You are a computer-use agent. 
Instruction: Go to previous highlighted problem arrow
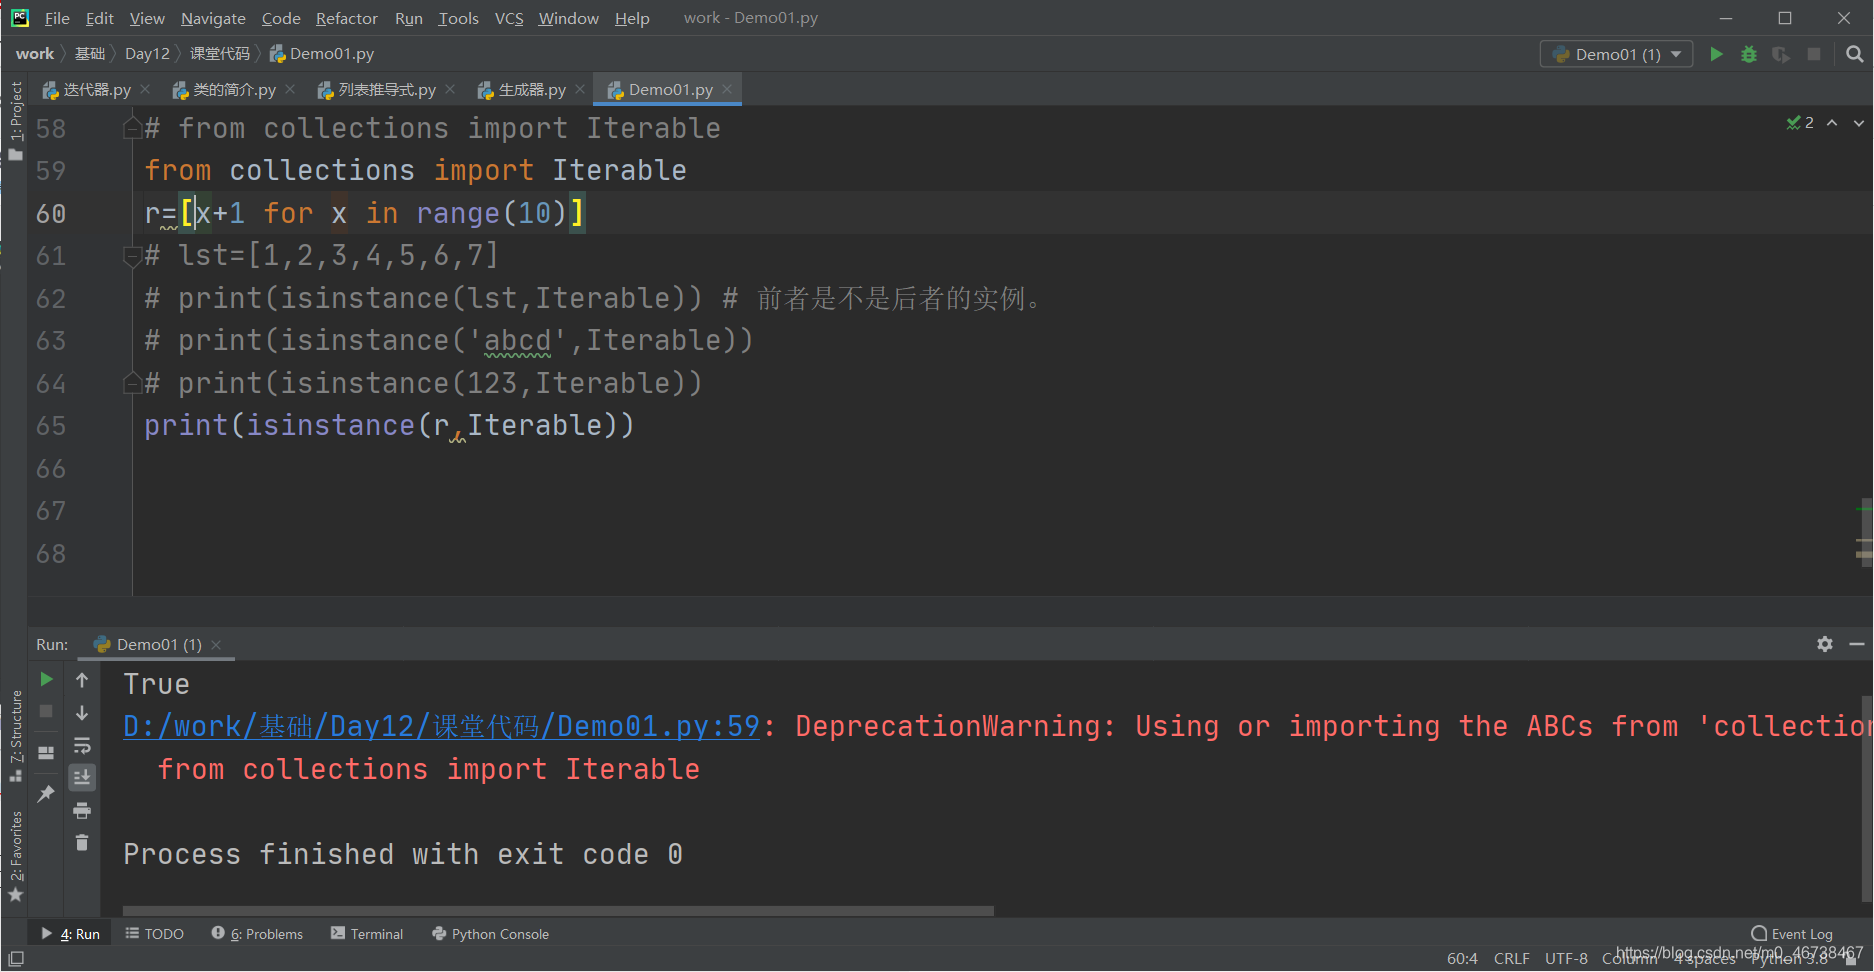(1832, 122)
